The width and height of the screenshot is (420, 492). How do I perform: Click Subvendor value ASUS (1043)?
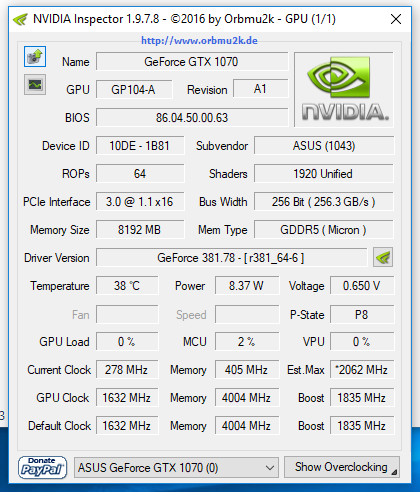coord(324,146)
